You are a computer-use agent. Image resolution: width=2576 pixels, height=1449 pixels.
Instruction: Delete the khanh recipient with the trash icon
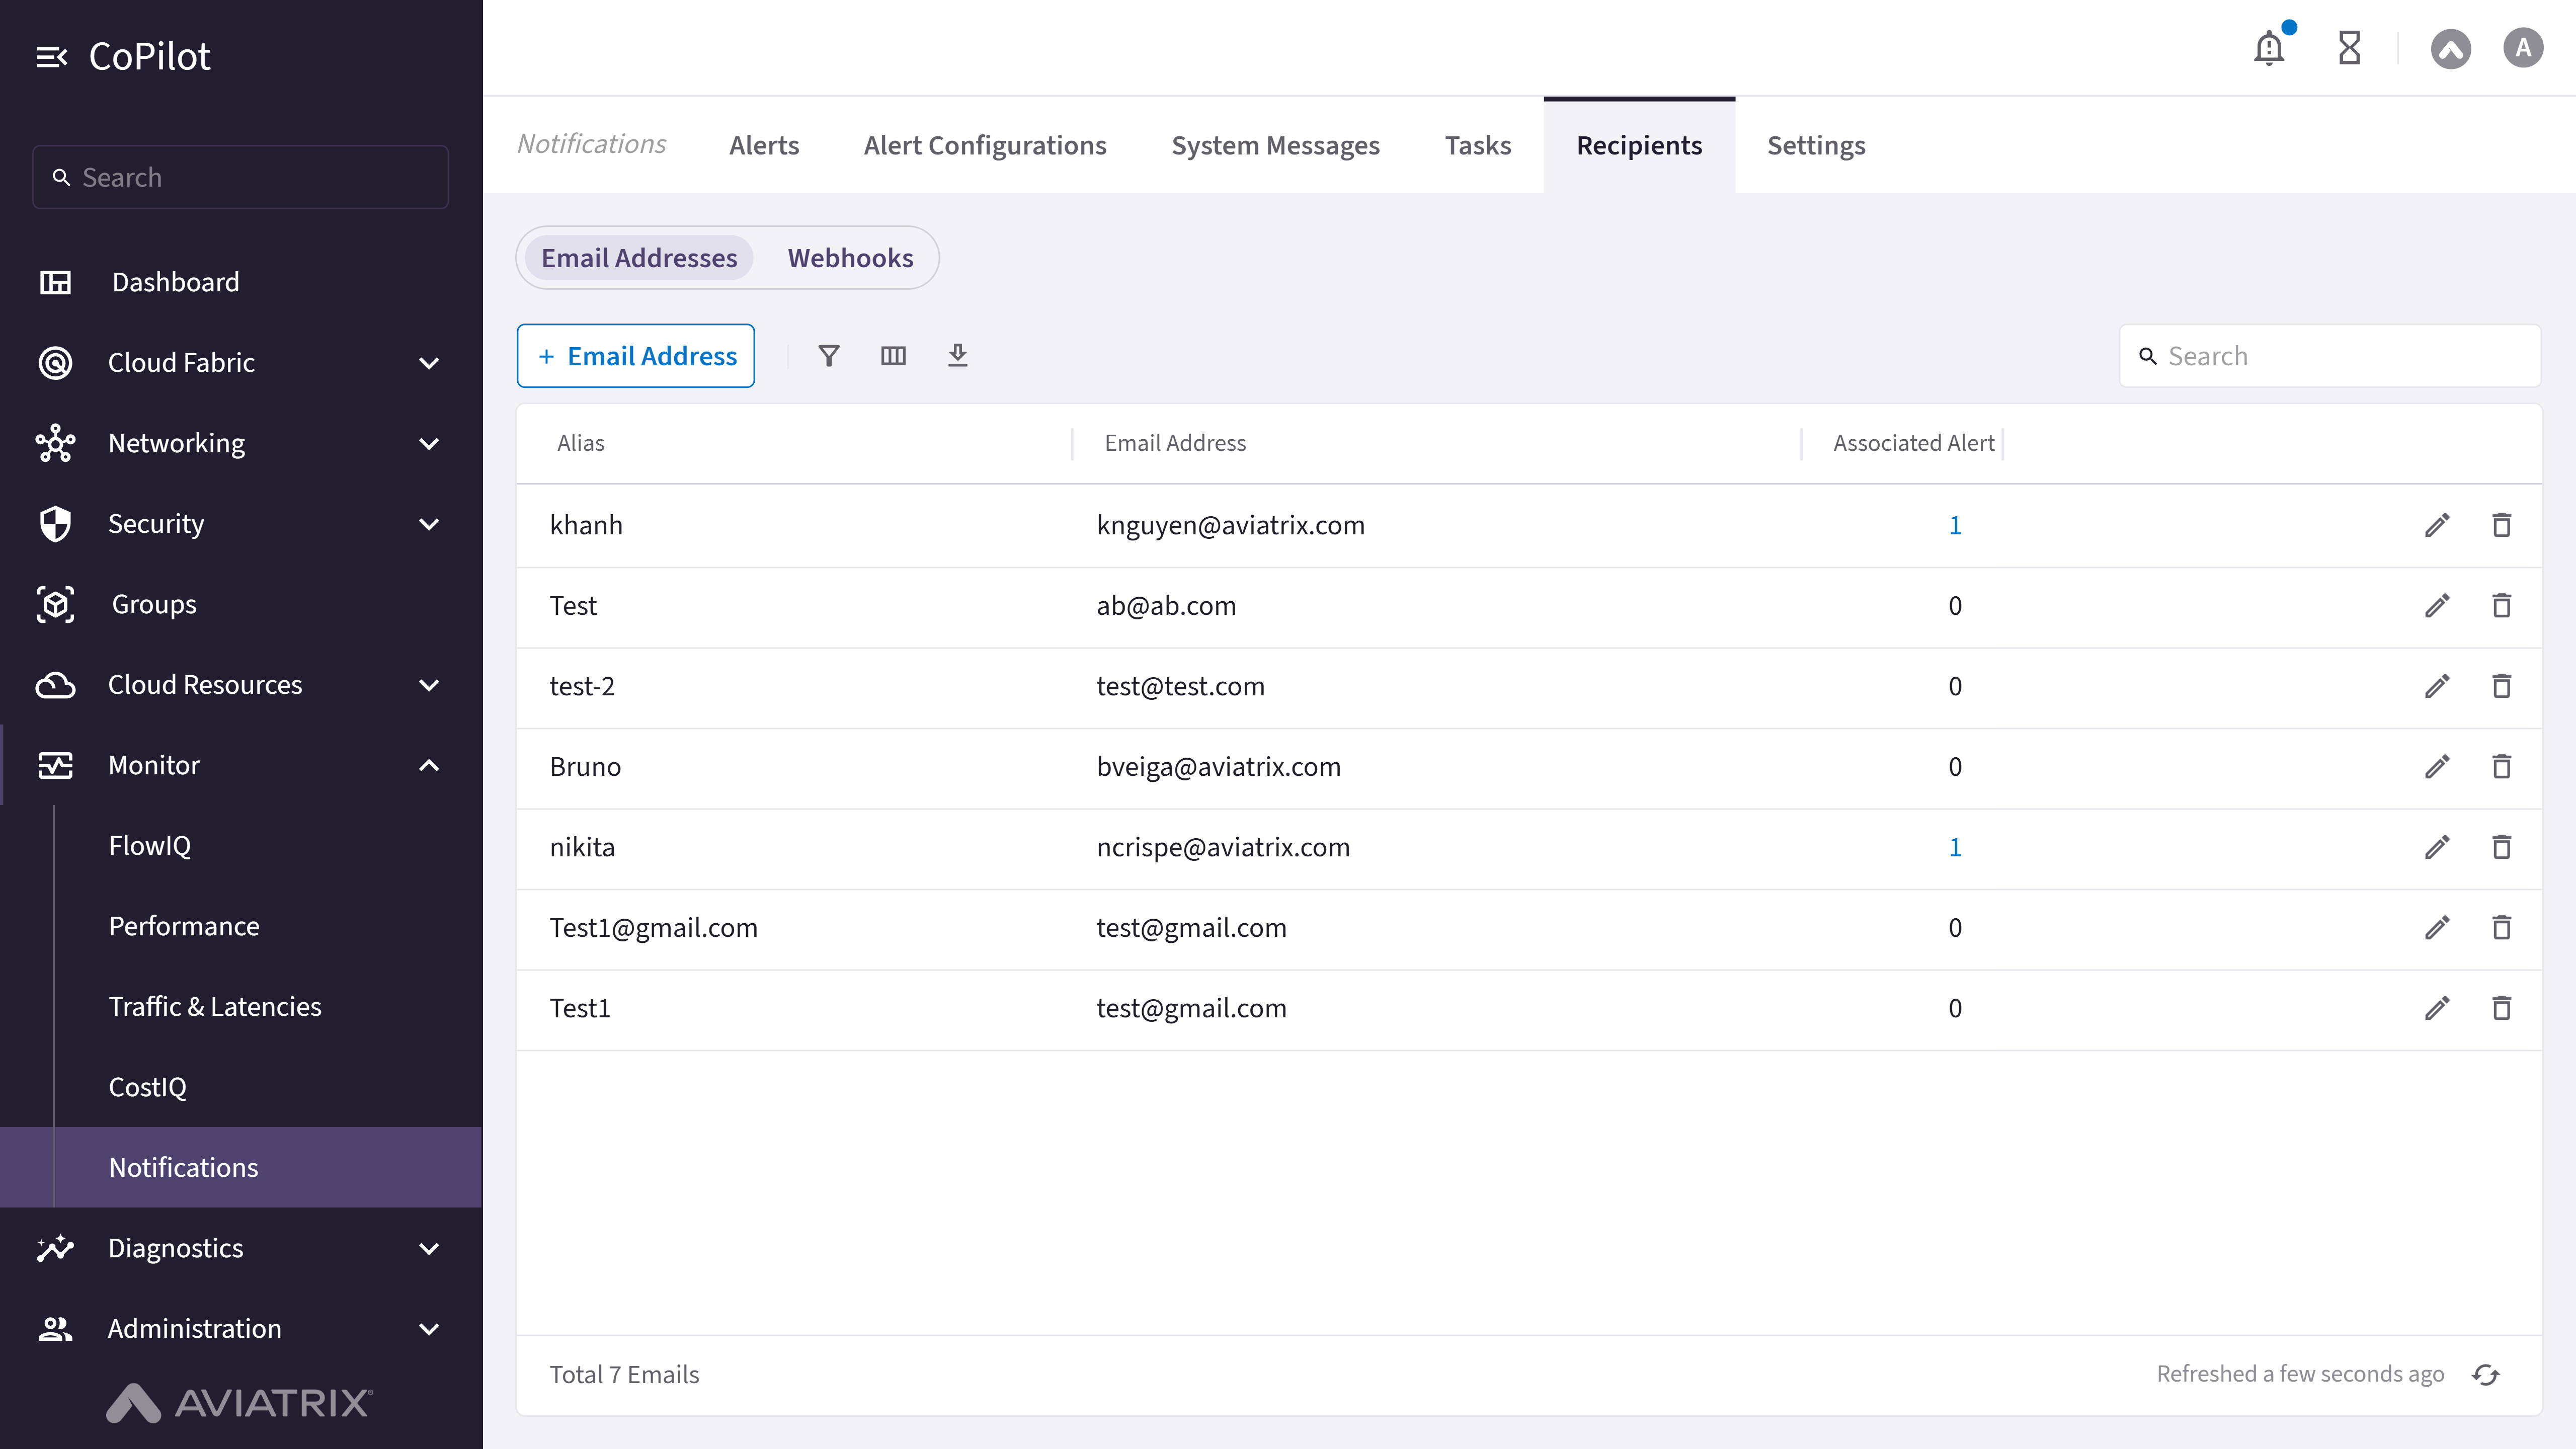[2501, 525]
